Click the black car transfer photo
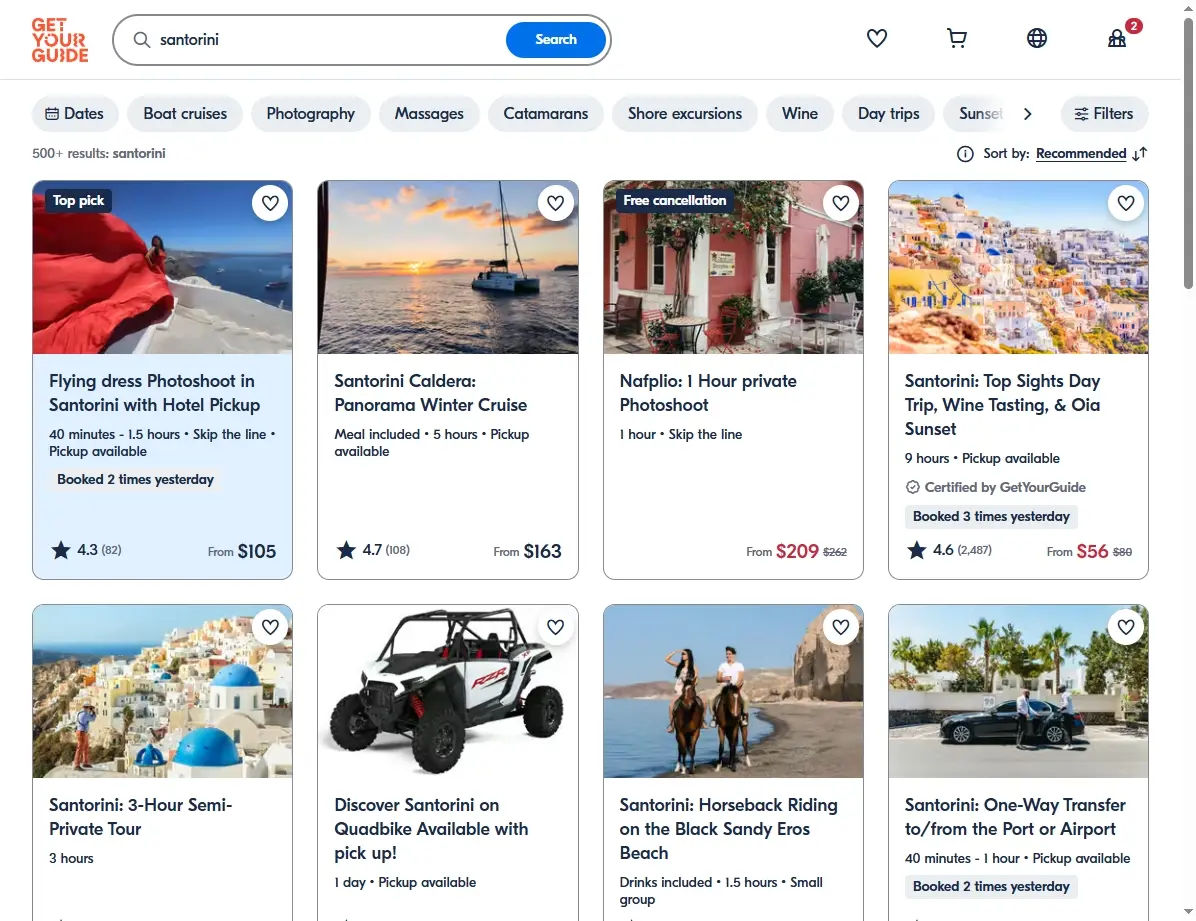The image size is (1196, 921). pos(1018,691)
